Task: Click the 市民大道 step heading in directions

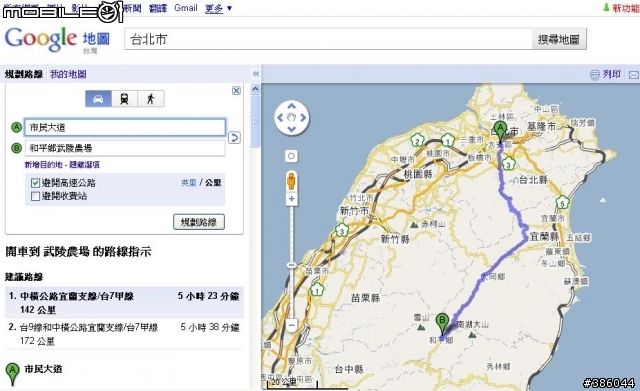Action: [x=43, y=369]
